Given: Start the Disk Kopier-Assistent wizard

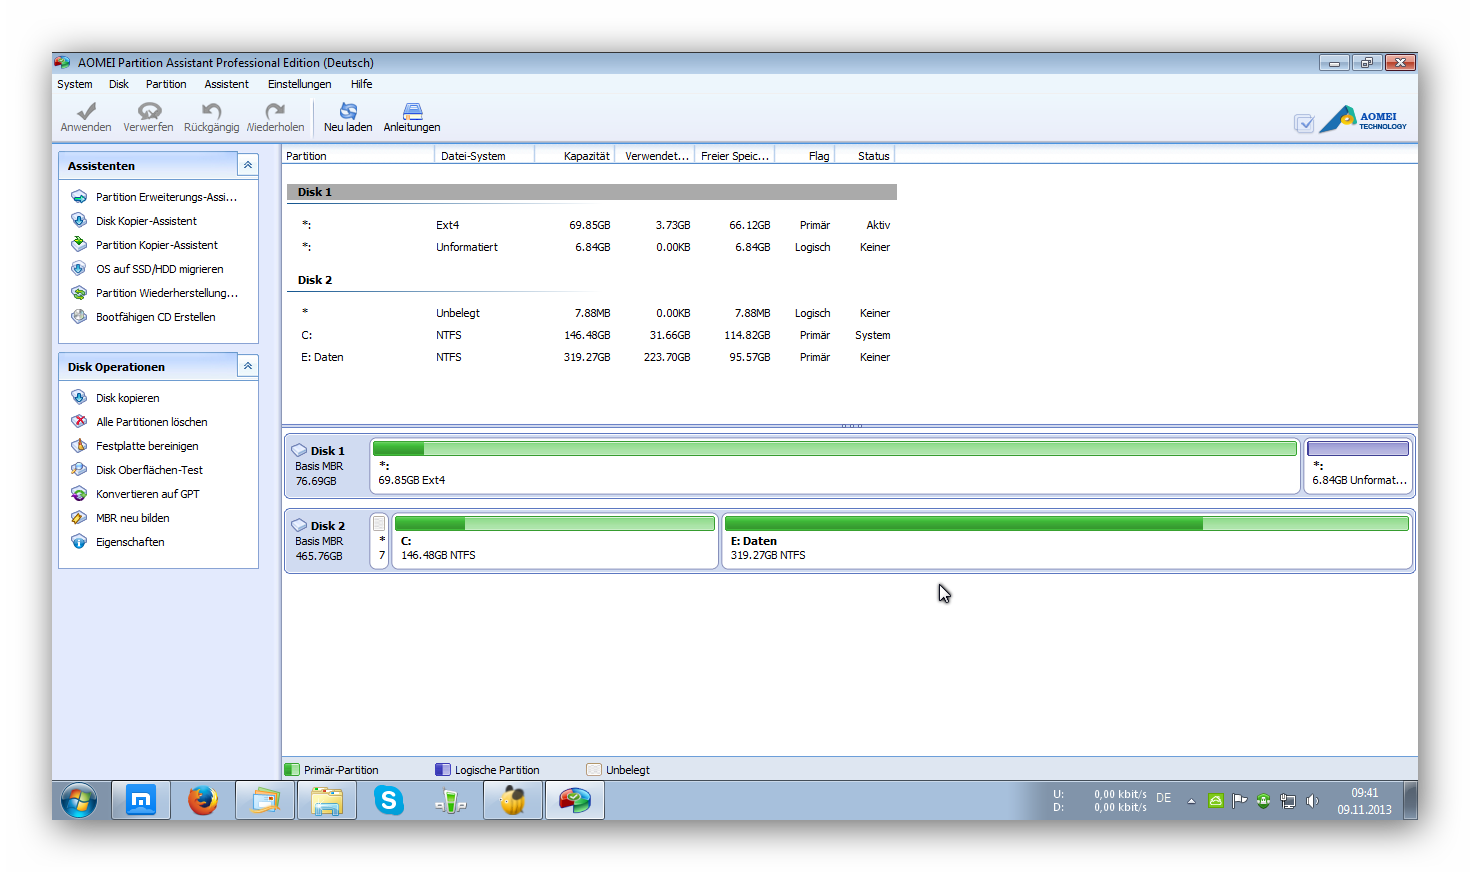Looking at the screenshot, I should pos(146,221).
